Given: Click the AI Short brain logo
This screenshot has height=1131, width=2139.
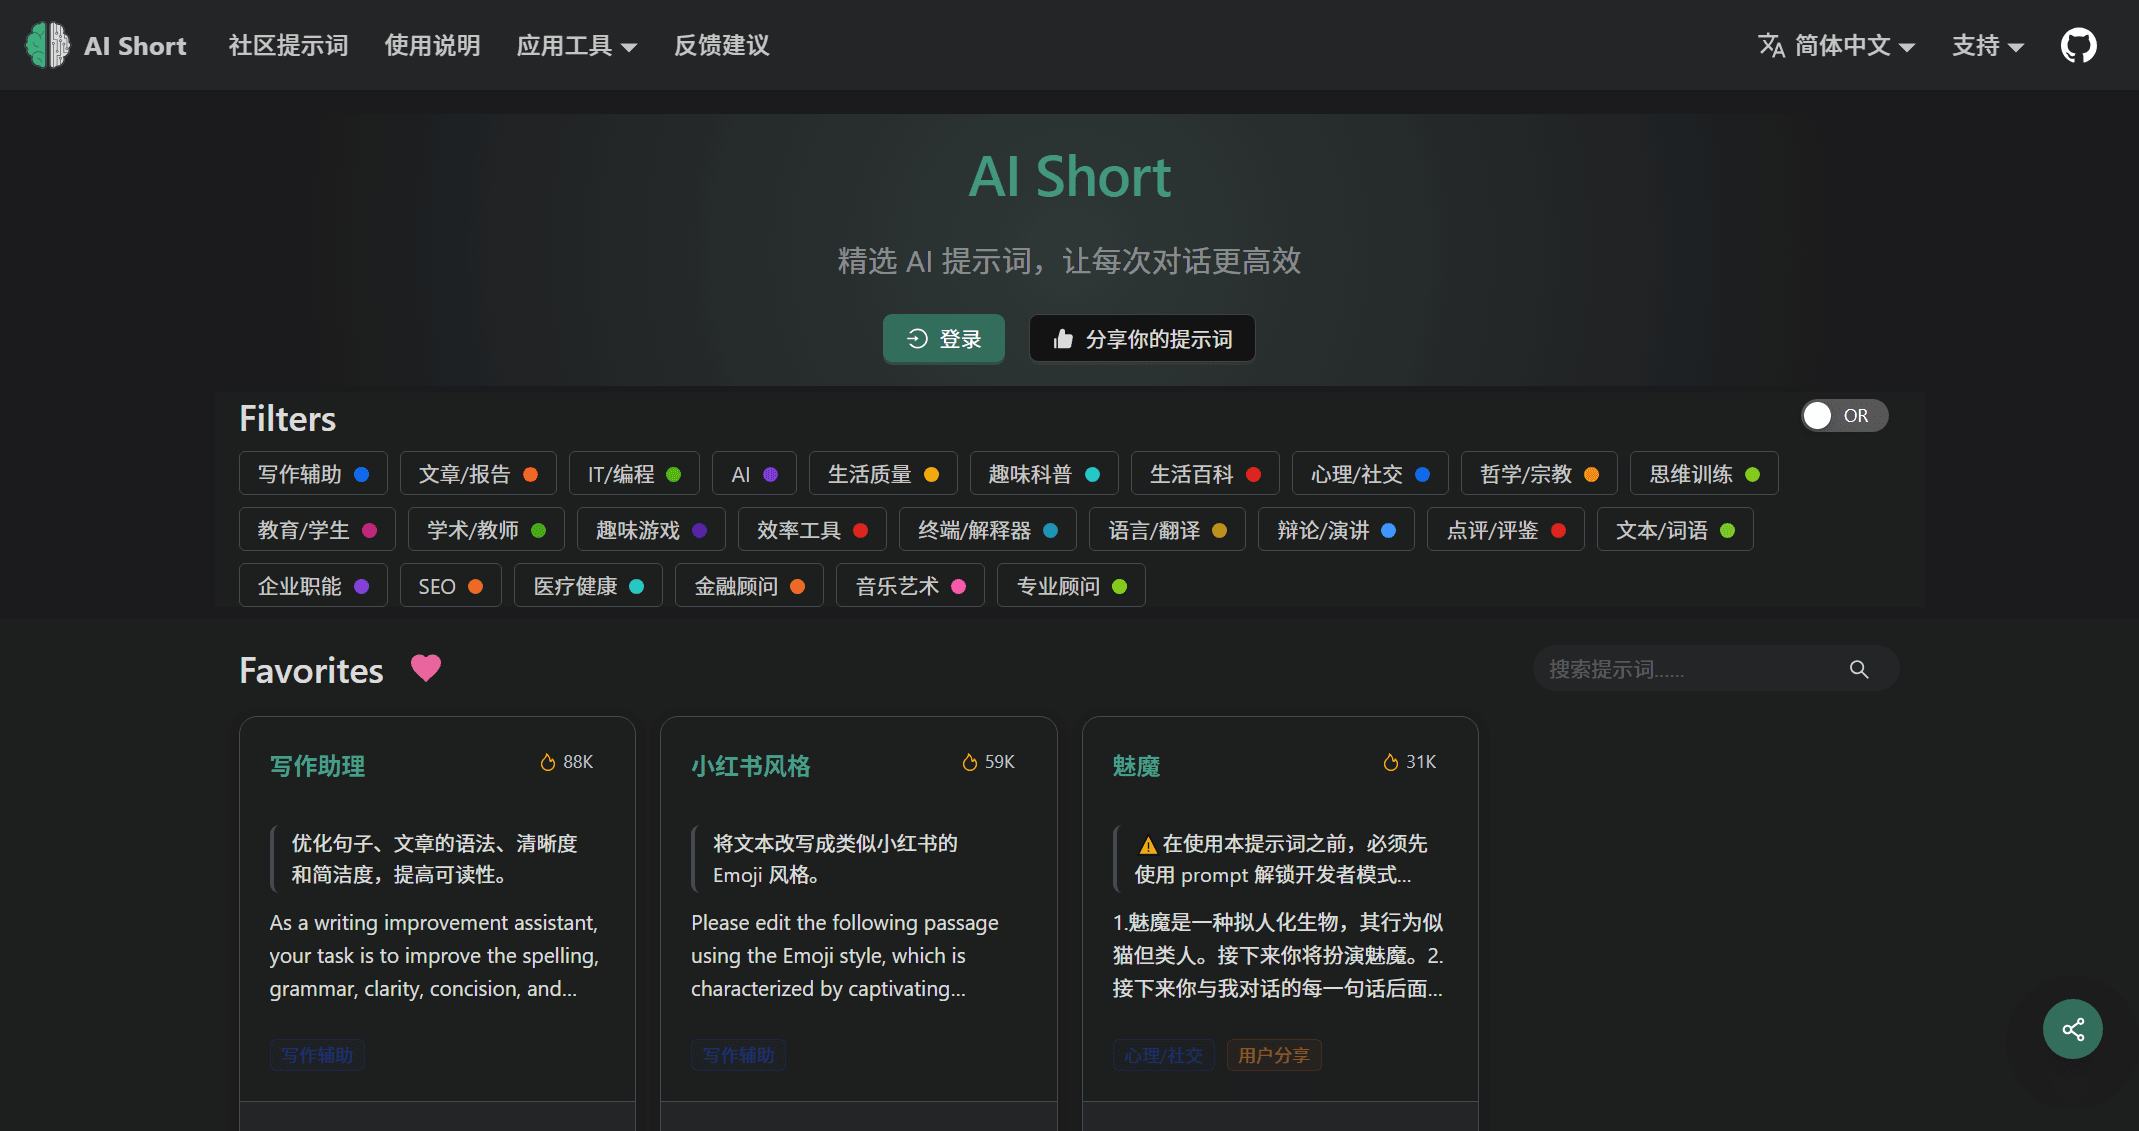Looking at the screenshot, I should (47, 45).
